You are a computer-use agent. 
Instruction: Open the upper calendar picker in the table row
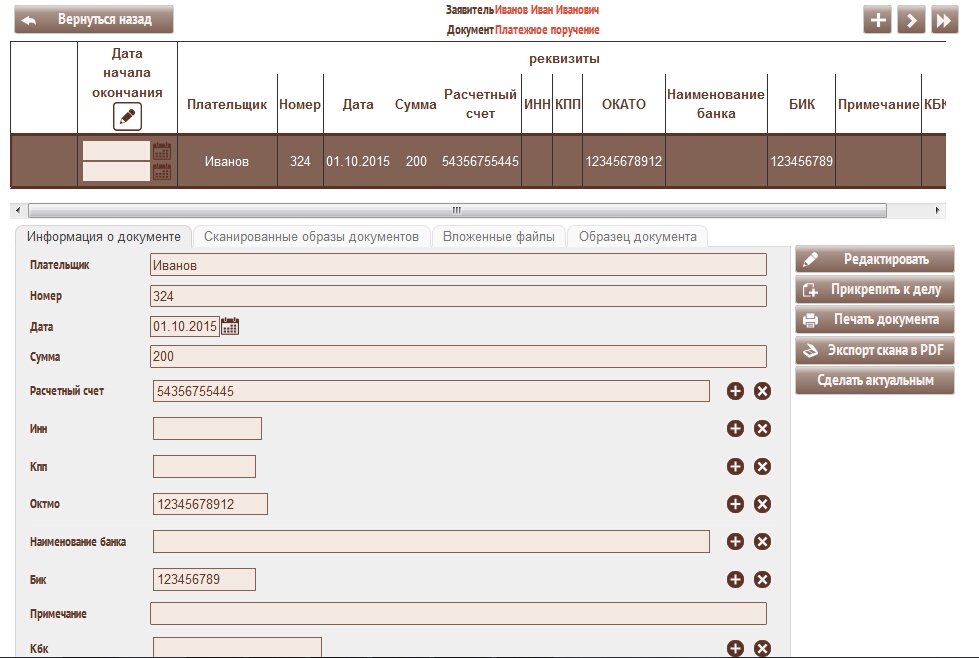[x=161, y=151]
